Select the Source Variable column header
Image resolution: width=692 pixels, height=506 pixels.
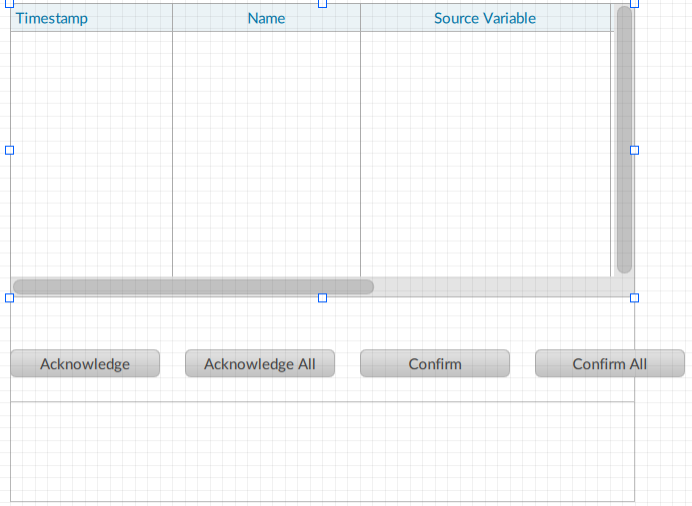(x=485, y=18)
